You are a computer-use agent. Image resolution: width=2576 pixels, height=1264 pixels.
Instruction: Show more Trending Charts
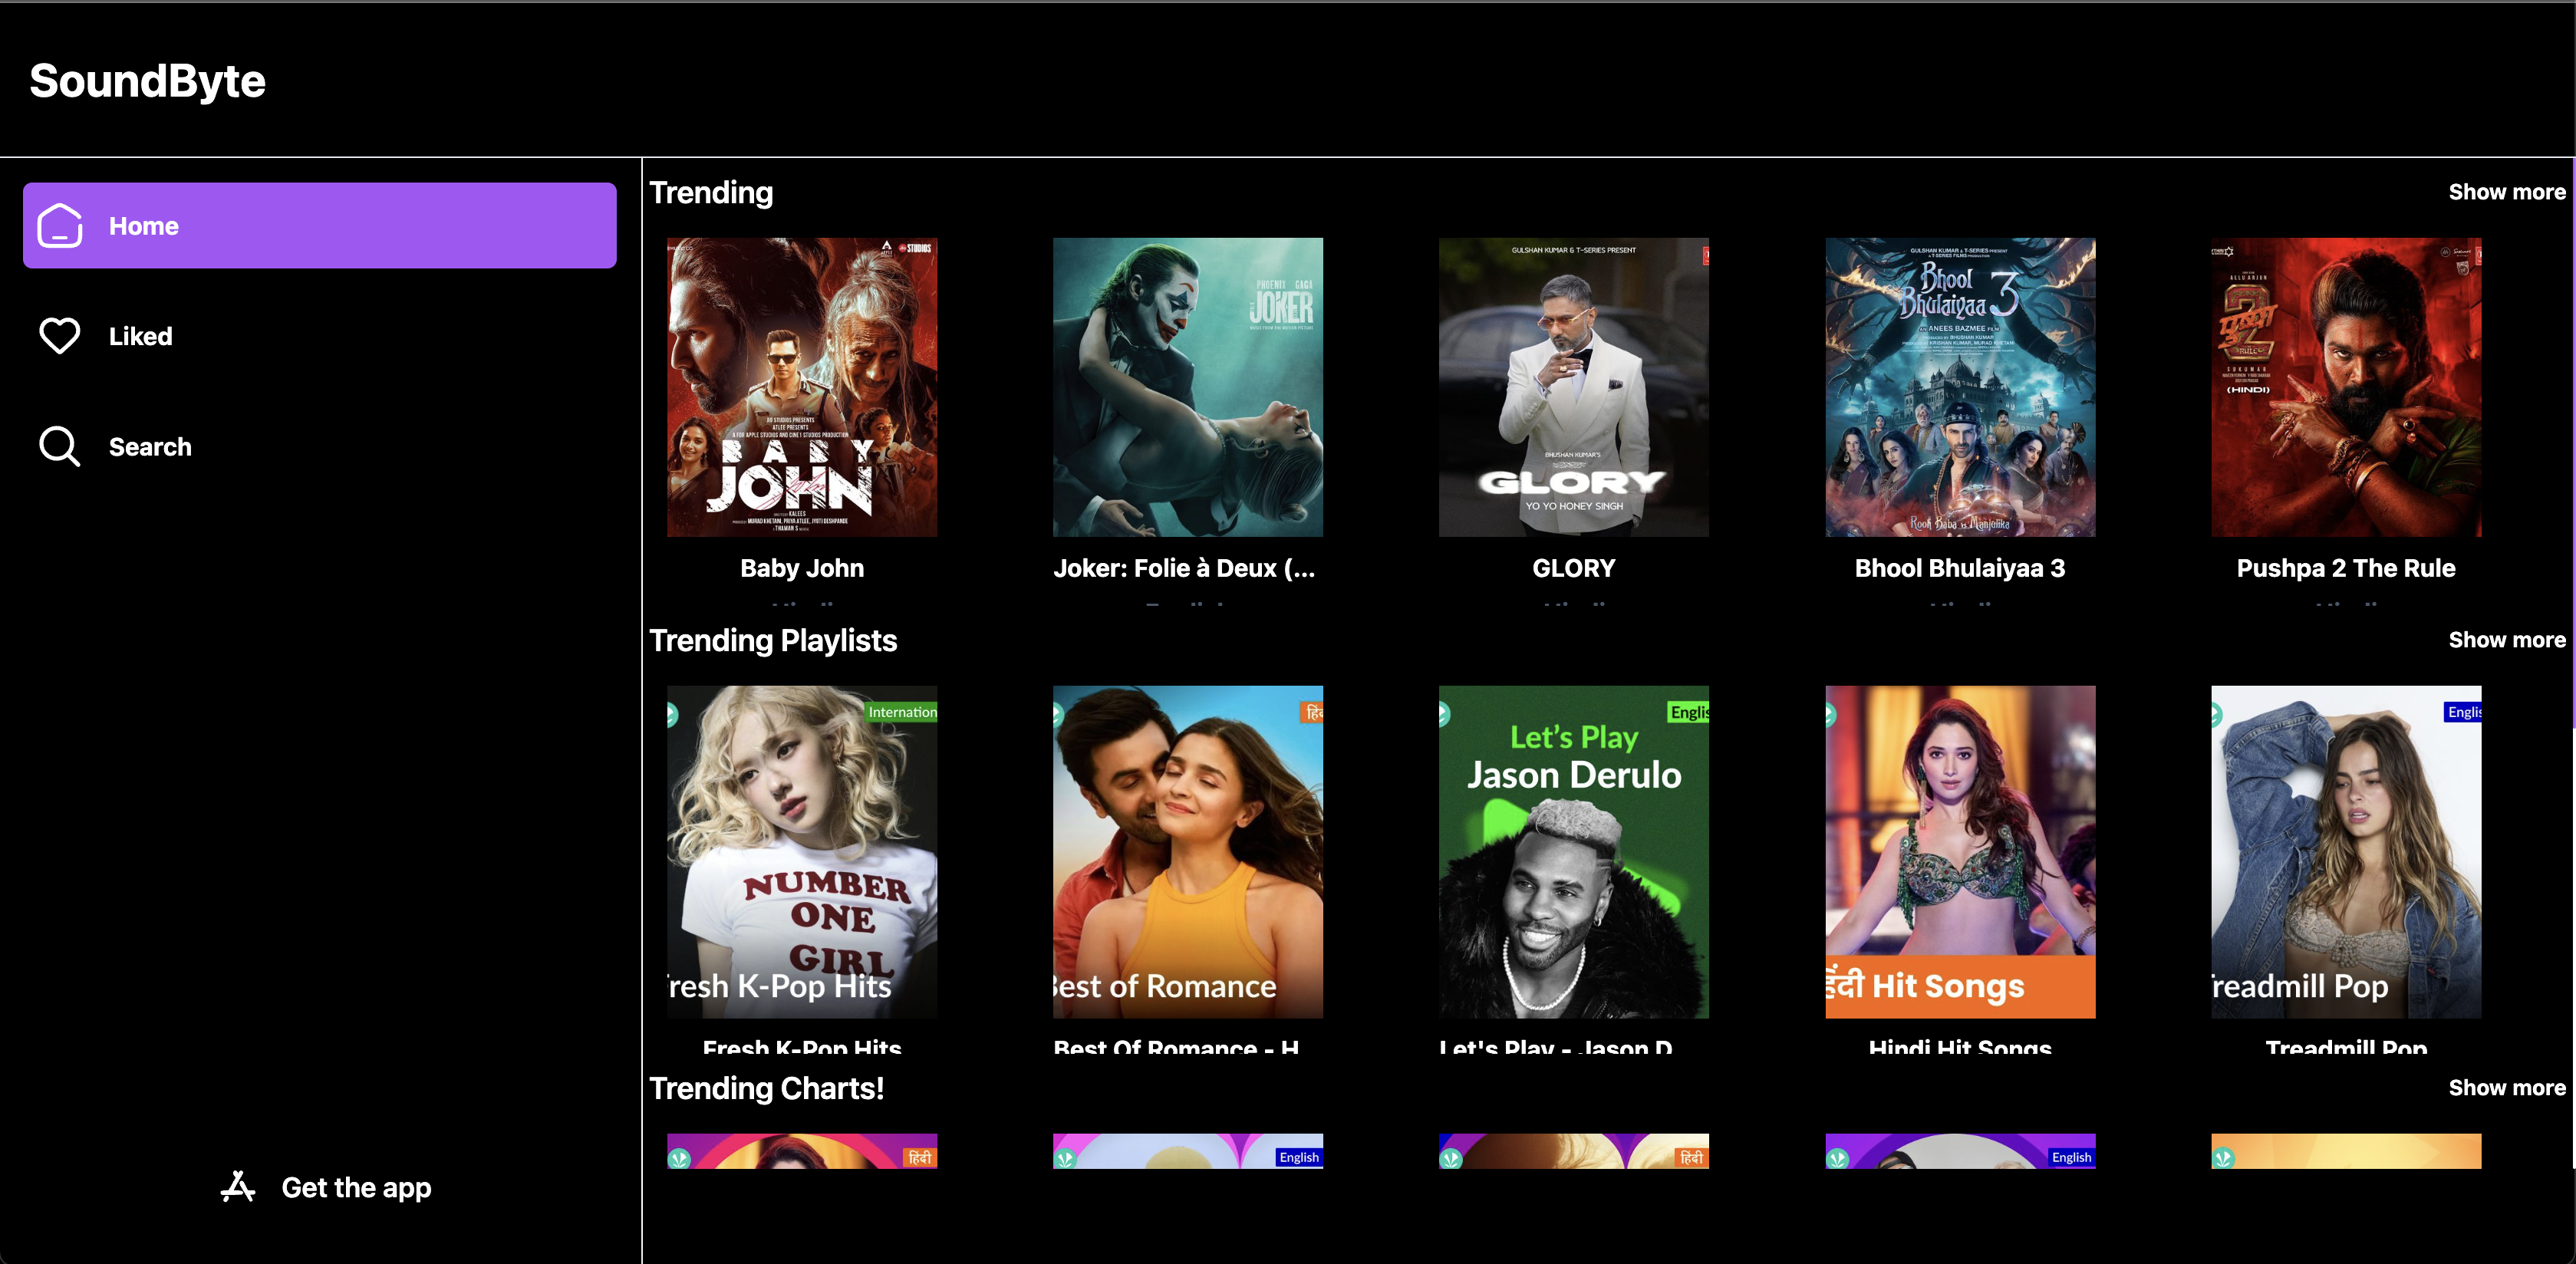pyautogui.click(x=2506, y=1088)
